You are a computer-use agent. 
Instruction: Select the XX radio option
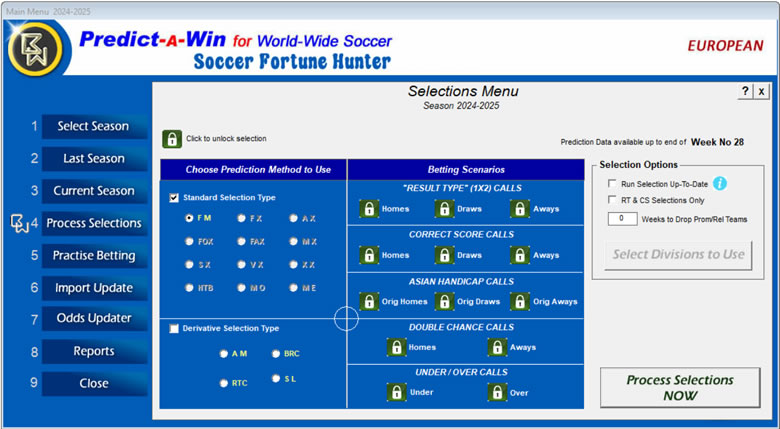tap(293, 265)
